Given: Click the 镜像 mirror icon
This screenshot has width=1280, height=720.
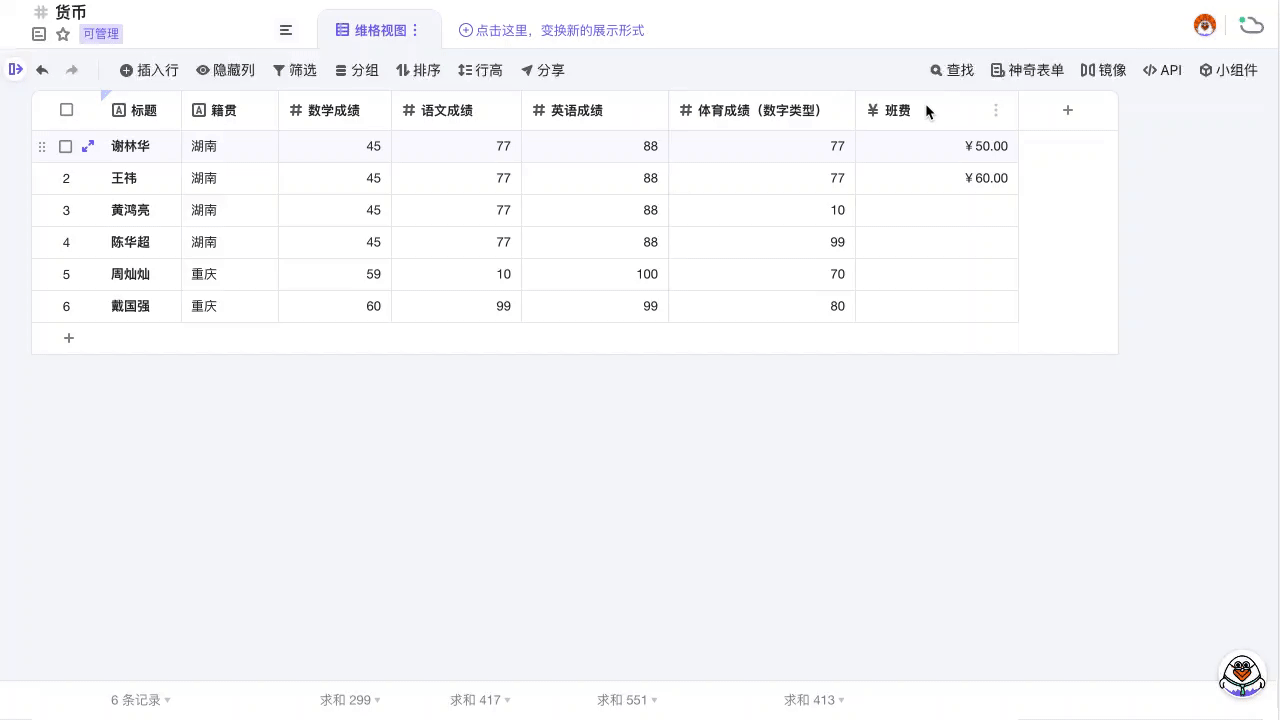Looking at the screenshot, I should 1103,70.
